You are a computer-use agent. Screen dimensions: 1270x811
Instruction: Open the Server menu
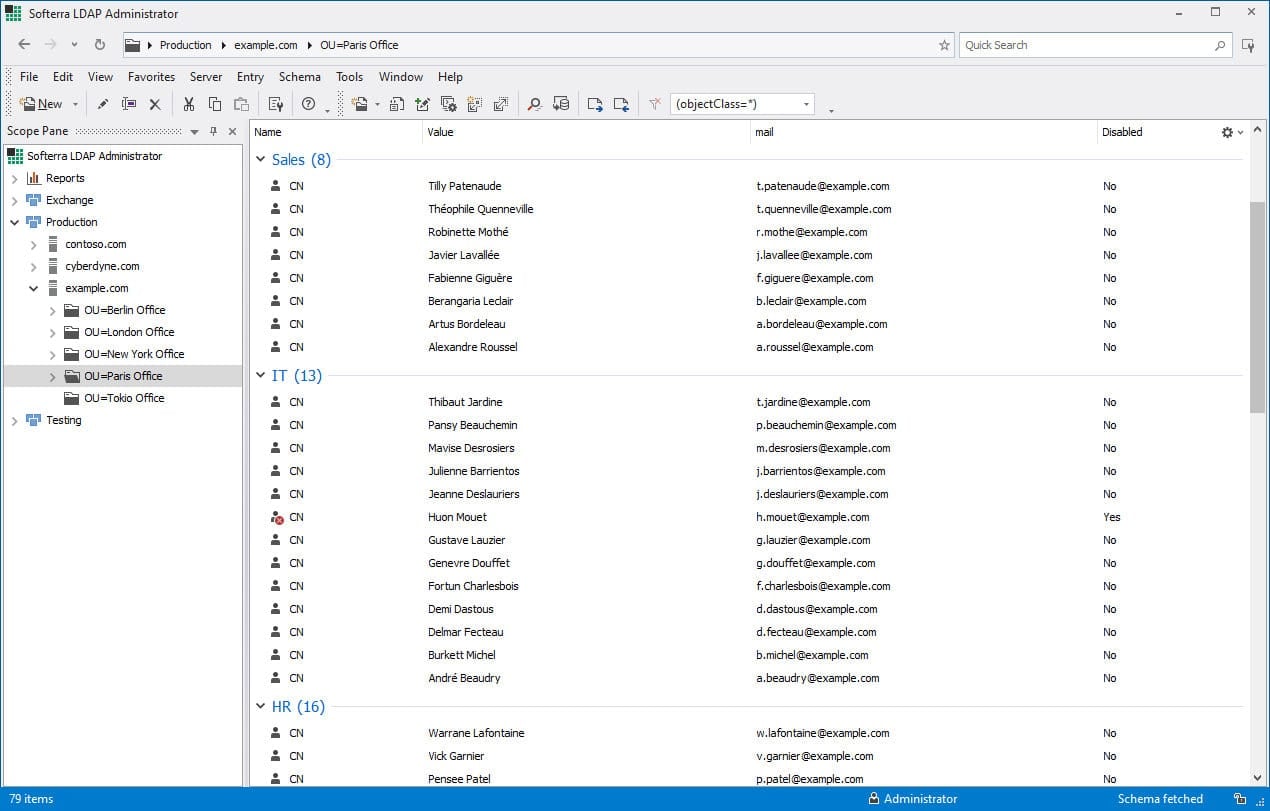click(x=206, y=77)
